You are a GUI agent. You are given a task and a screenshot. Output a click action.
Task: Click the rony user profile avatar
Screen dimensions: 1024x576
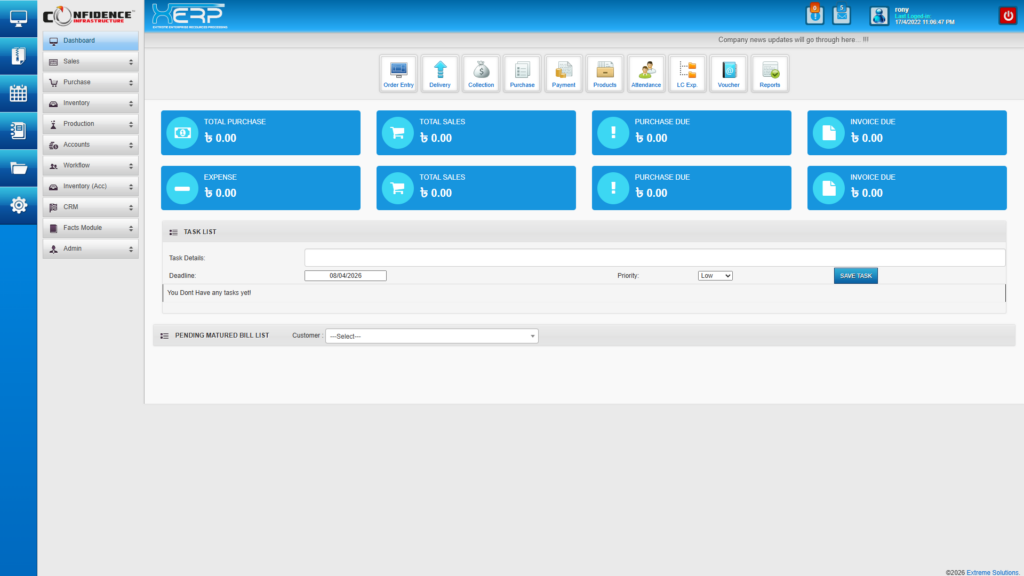[877, 14]
